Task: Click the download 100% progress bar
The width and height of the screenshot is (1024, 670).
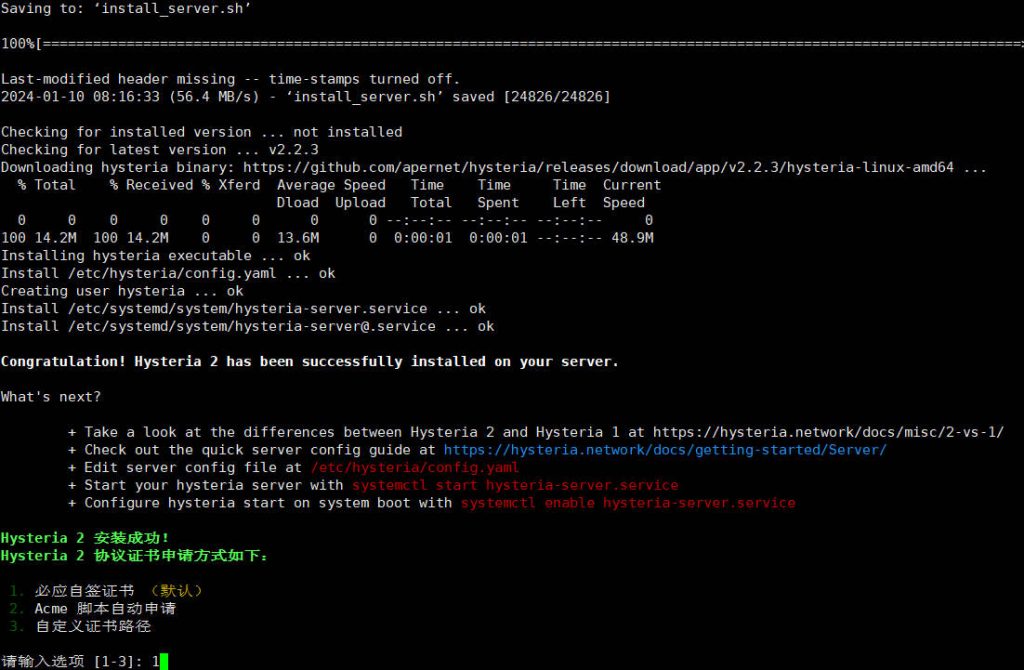Action: 512,44
